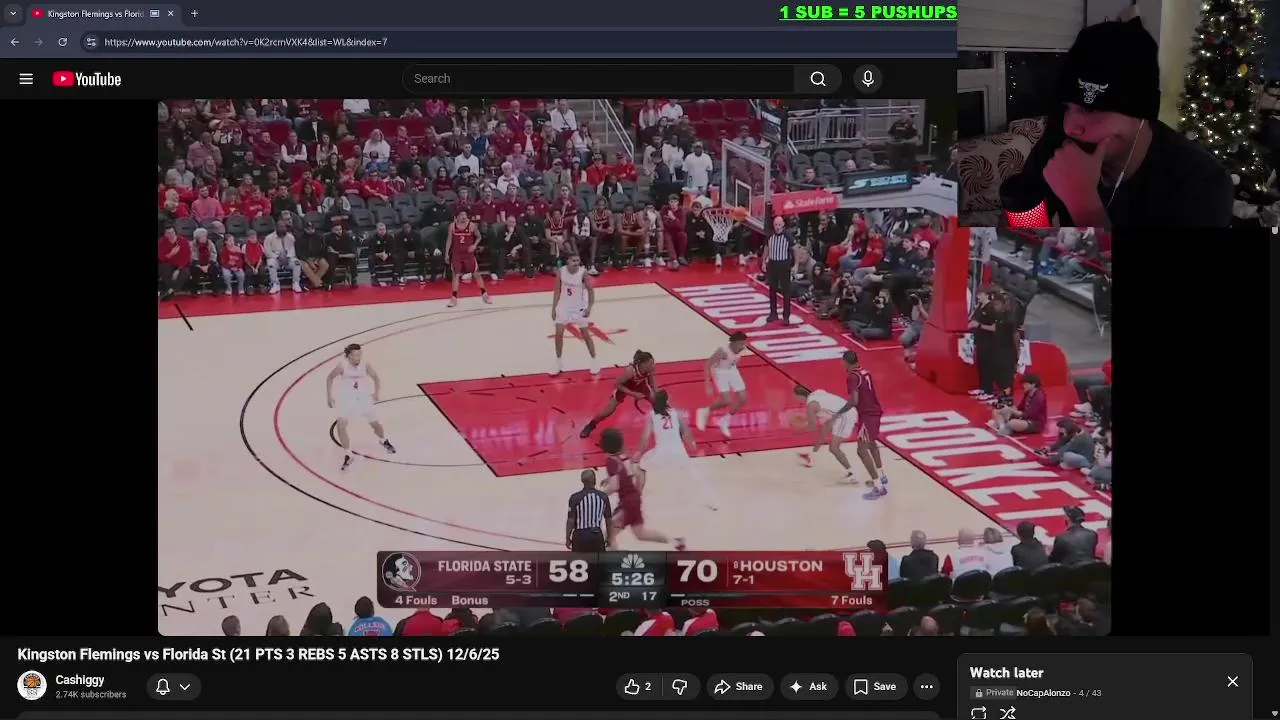
Task: Share the video
Action: pos(738,687)
